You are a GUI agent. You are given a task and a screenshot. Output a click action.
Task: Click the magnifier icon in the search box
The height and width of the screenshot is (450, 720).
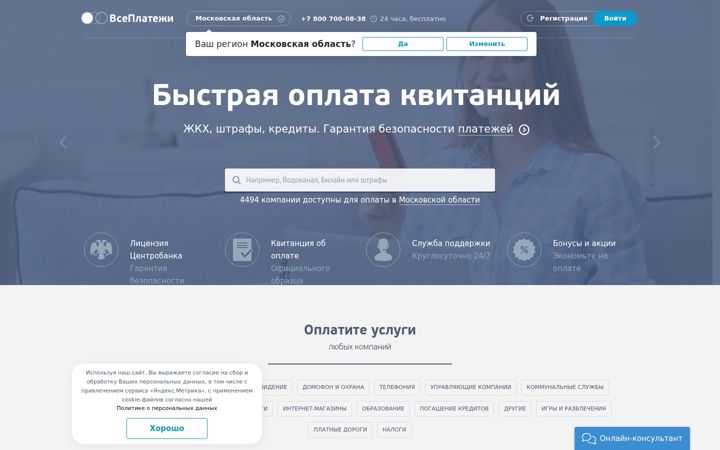pyautogui.click(x=236, y=180)
